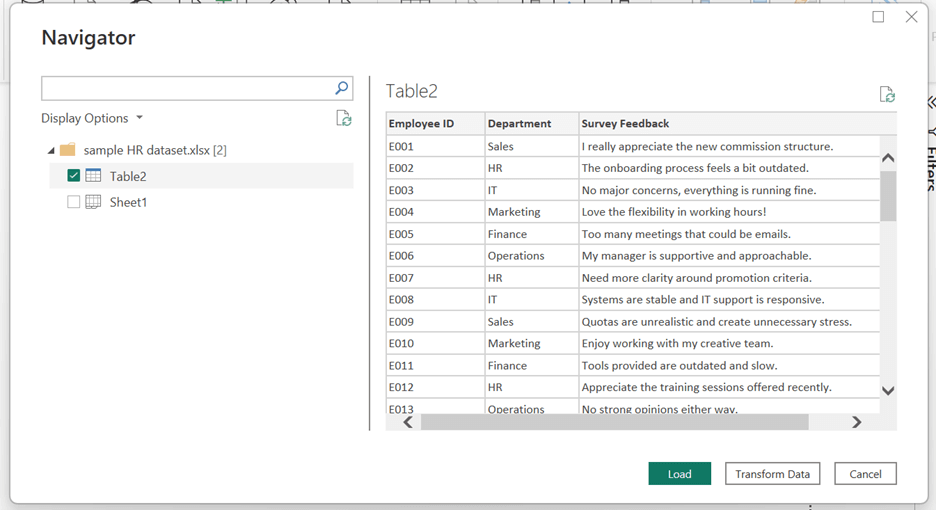Uncheck the Table2 checkbox

[x=73, y=176]
